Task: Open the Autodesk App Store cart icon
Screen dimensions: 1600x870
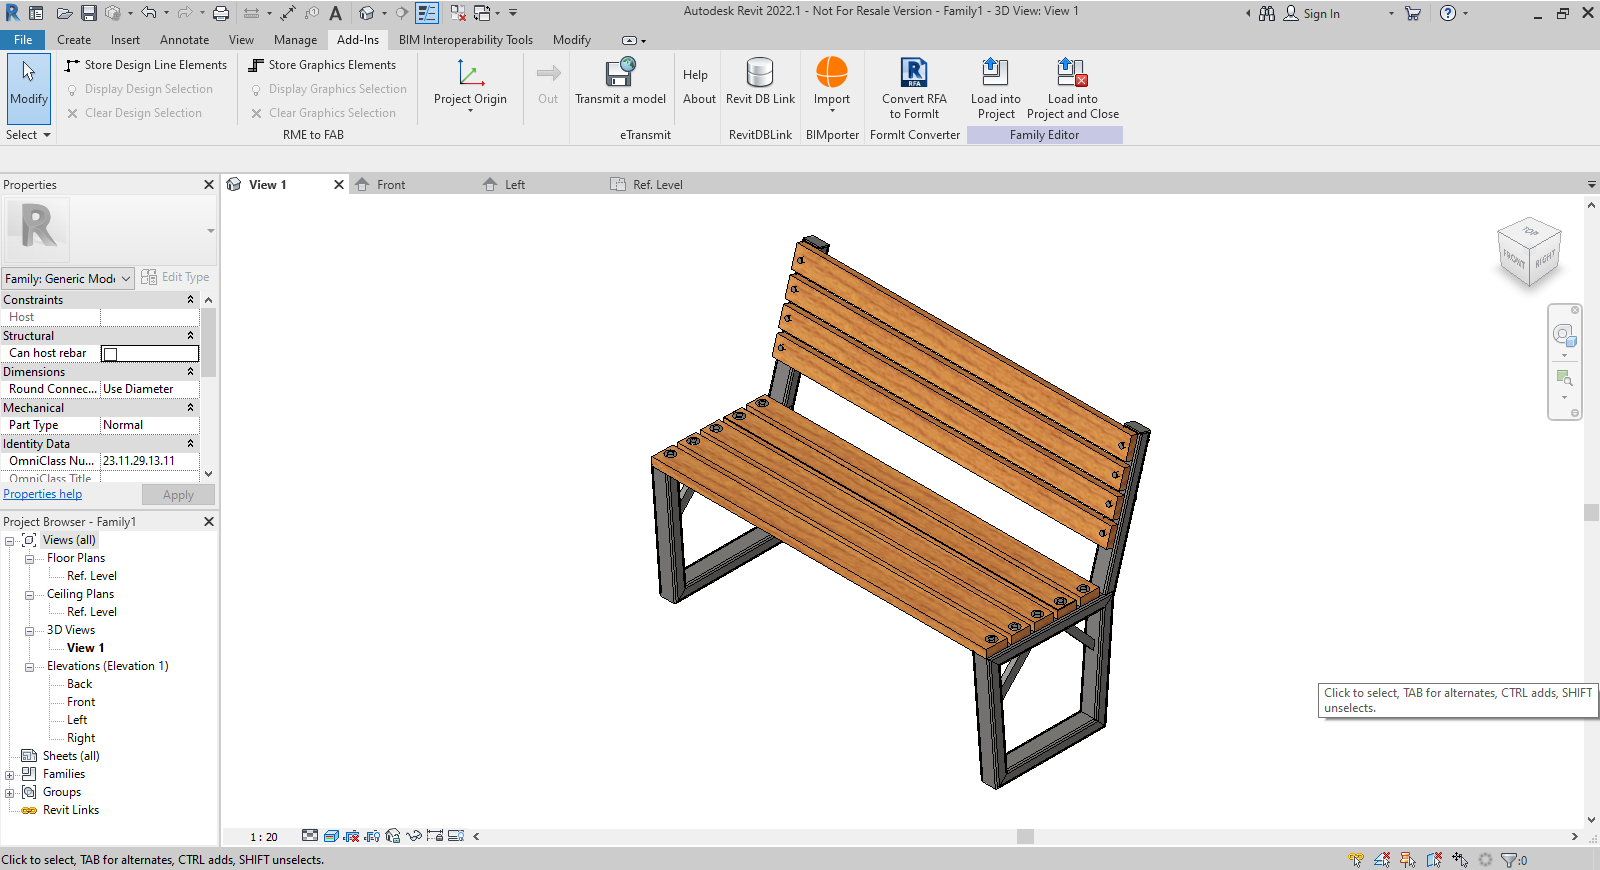Action: tap(1413, 13)
